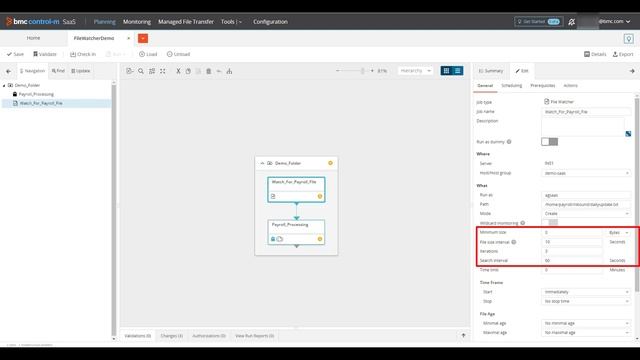This screenshot has width=640, height=360.
Task: Click the arrange layout icon in canvas toolbar
Action: coord(152,71)
